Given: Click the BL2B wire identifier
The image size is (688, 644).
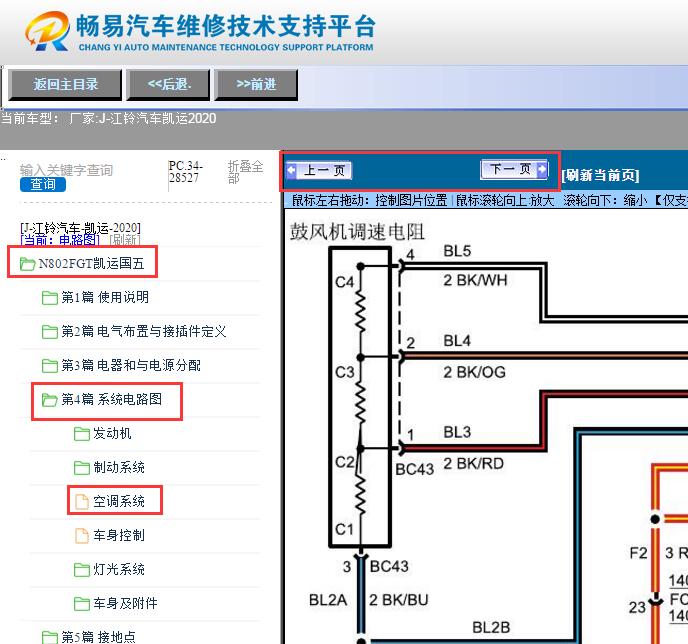Looking at the screenshot, I should 491,627.
